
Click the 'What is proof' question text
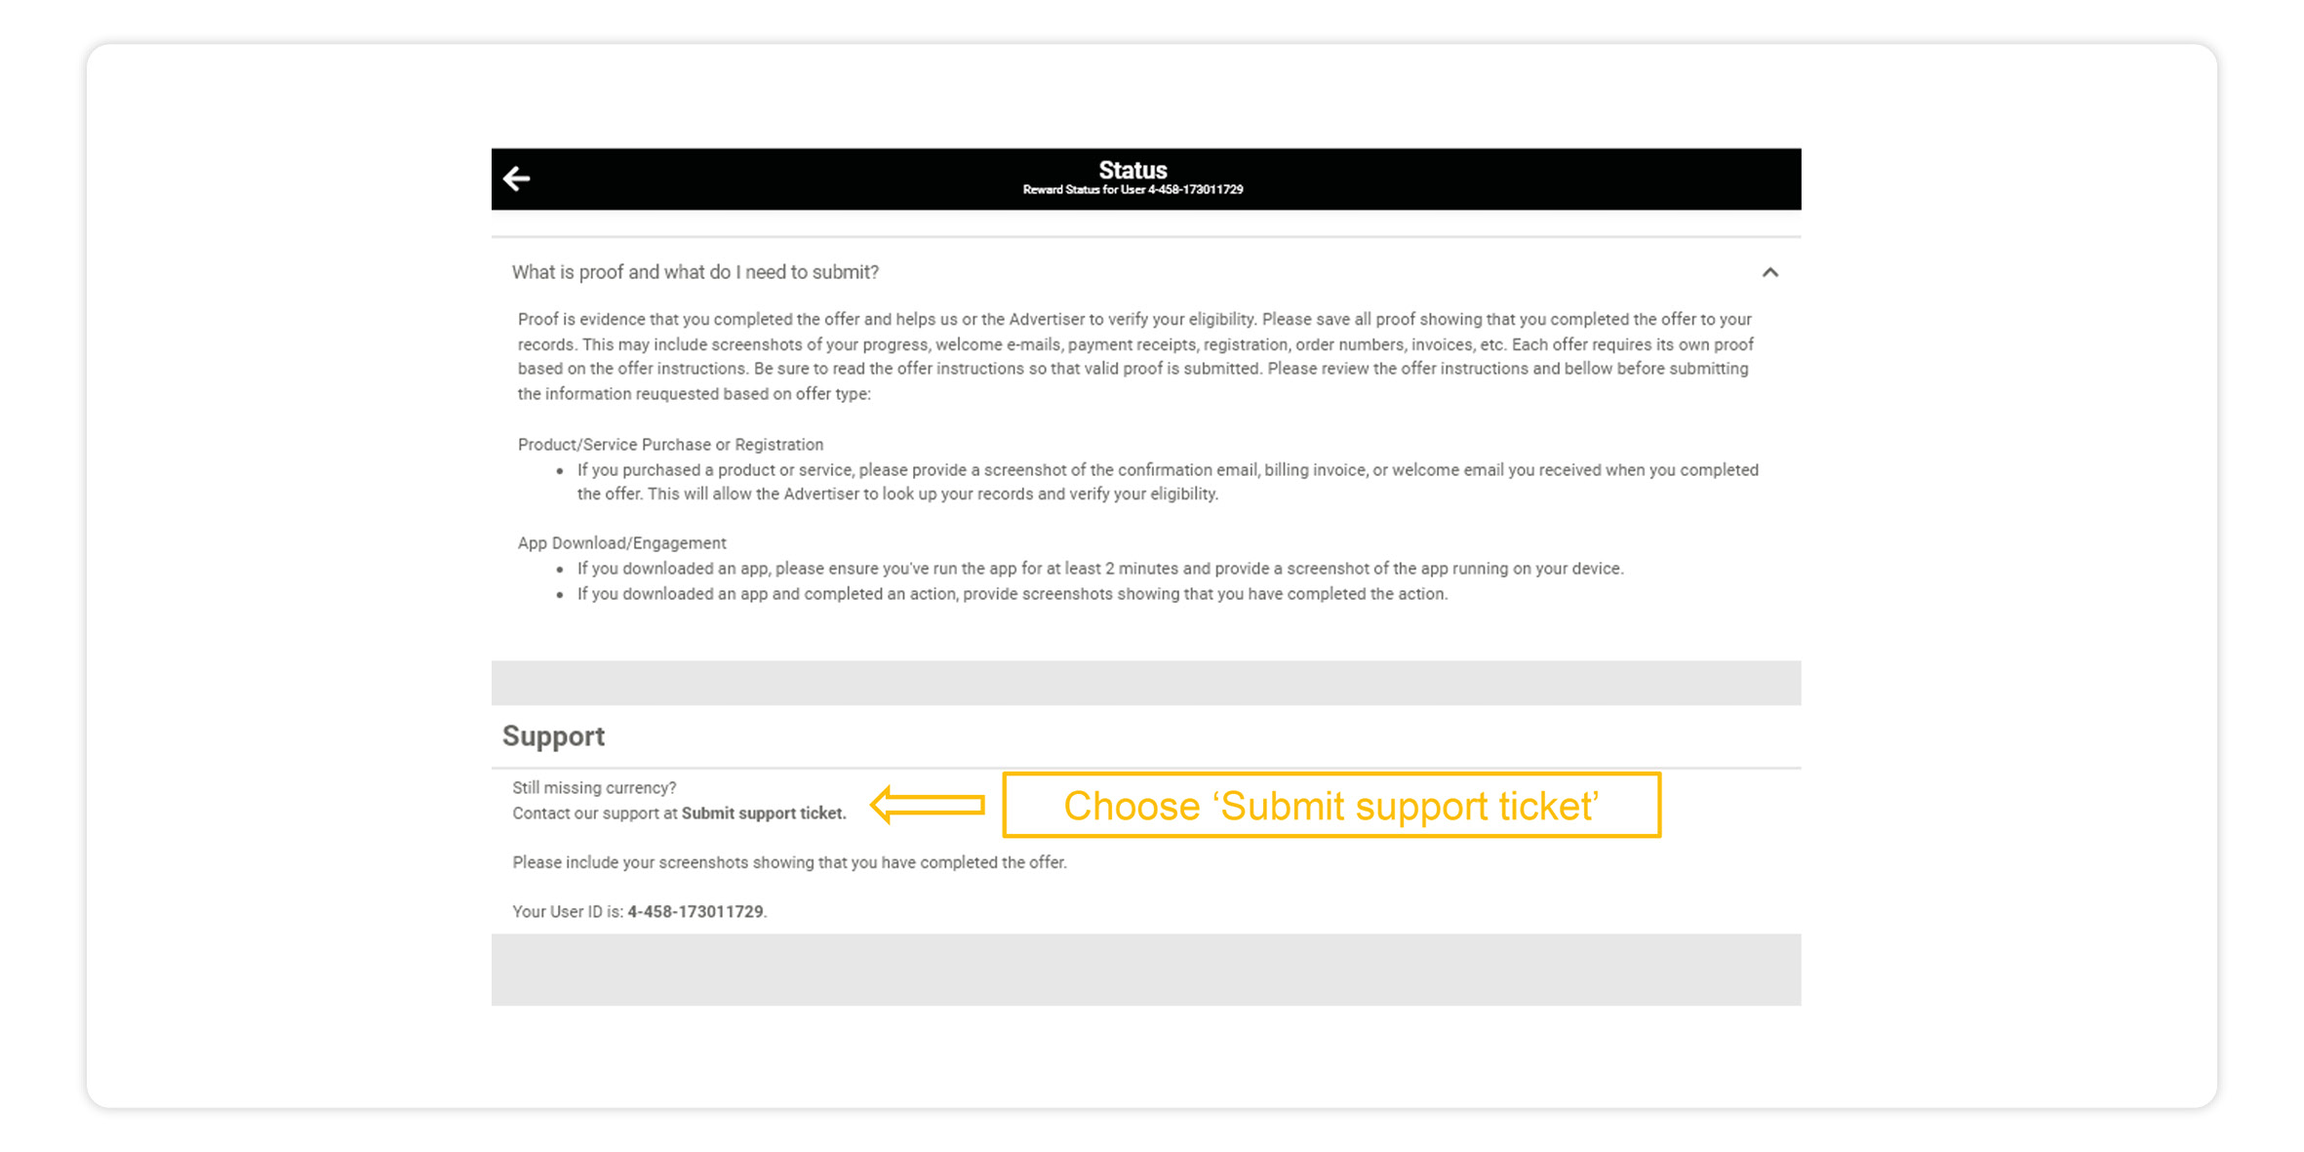[x=695, y=272]
